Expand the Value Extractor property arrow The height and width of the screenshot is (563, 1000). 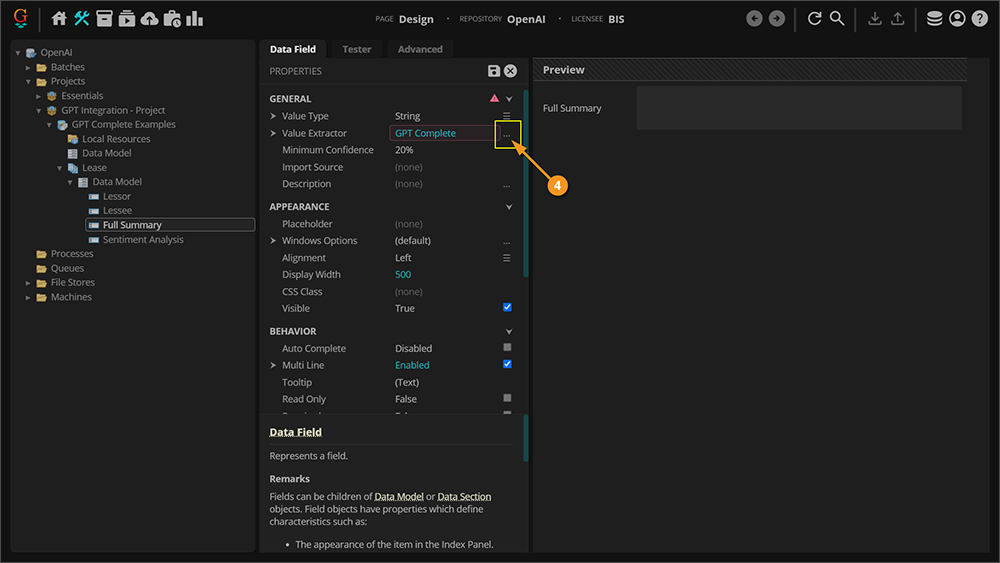pyautogui.click(x=273, y=133)
